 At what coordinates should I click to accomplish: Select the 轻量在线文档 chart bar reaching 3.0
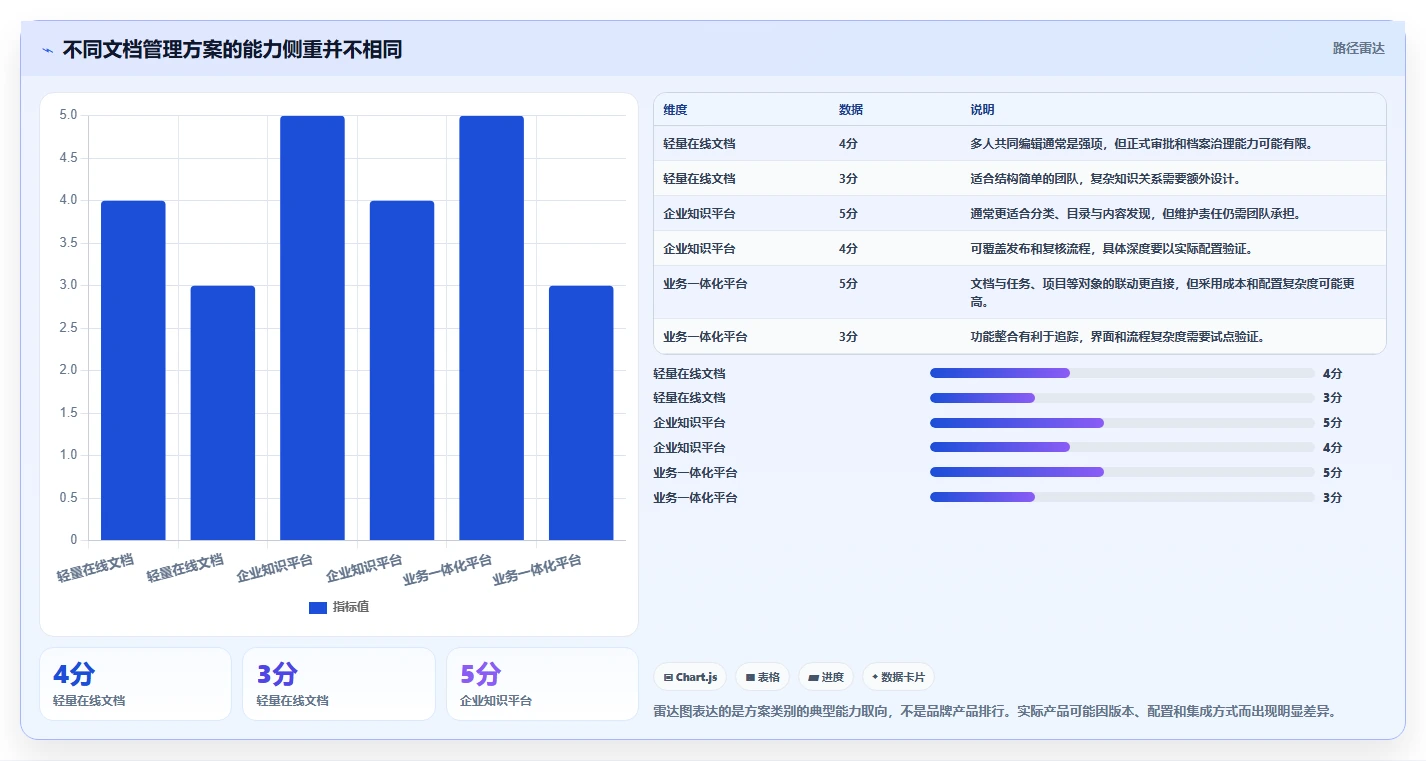pos(223,413)
